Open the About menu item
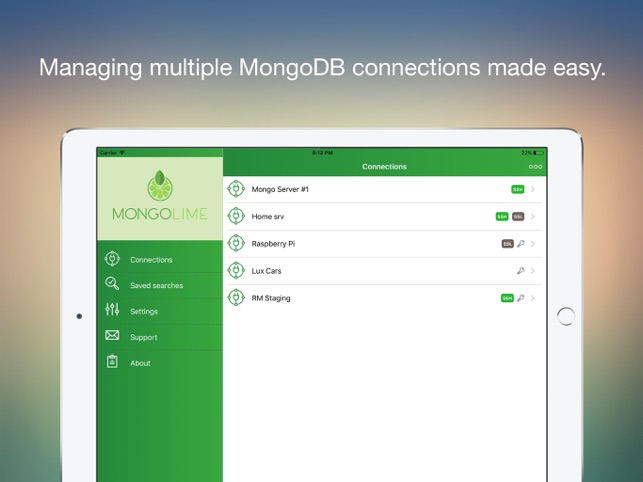643x482 pixels. point(160,363)
